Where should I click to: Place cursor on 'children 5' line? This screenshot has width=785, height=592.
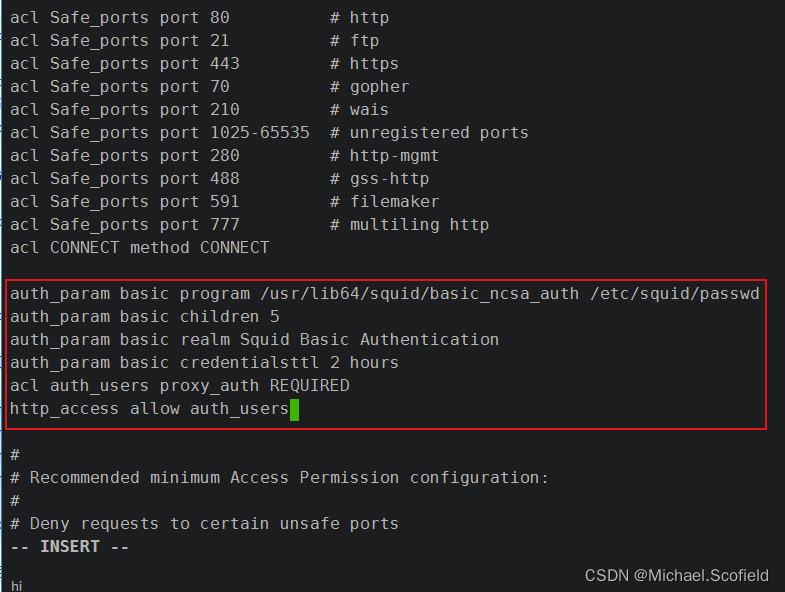229,317
